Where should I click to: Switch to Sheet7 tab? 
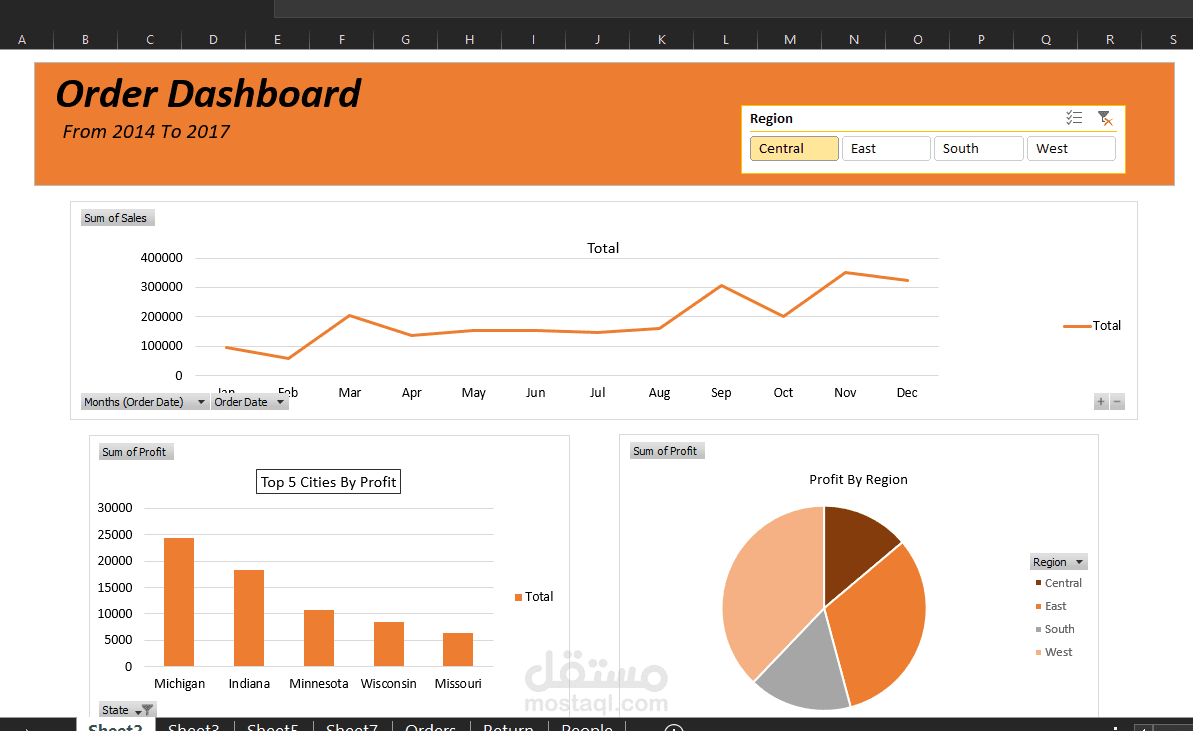352,726
